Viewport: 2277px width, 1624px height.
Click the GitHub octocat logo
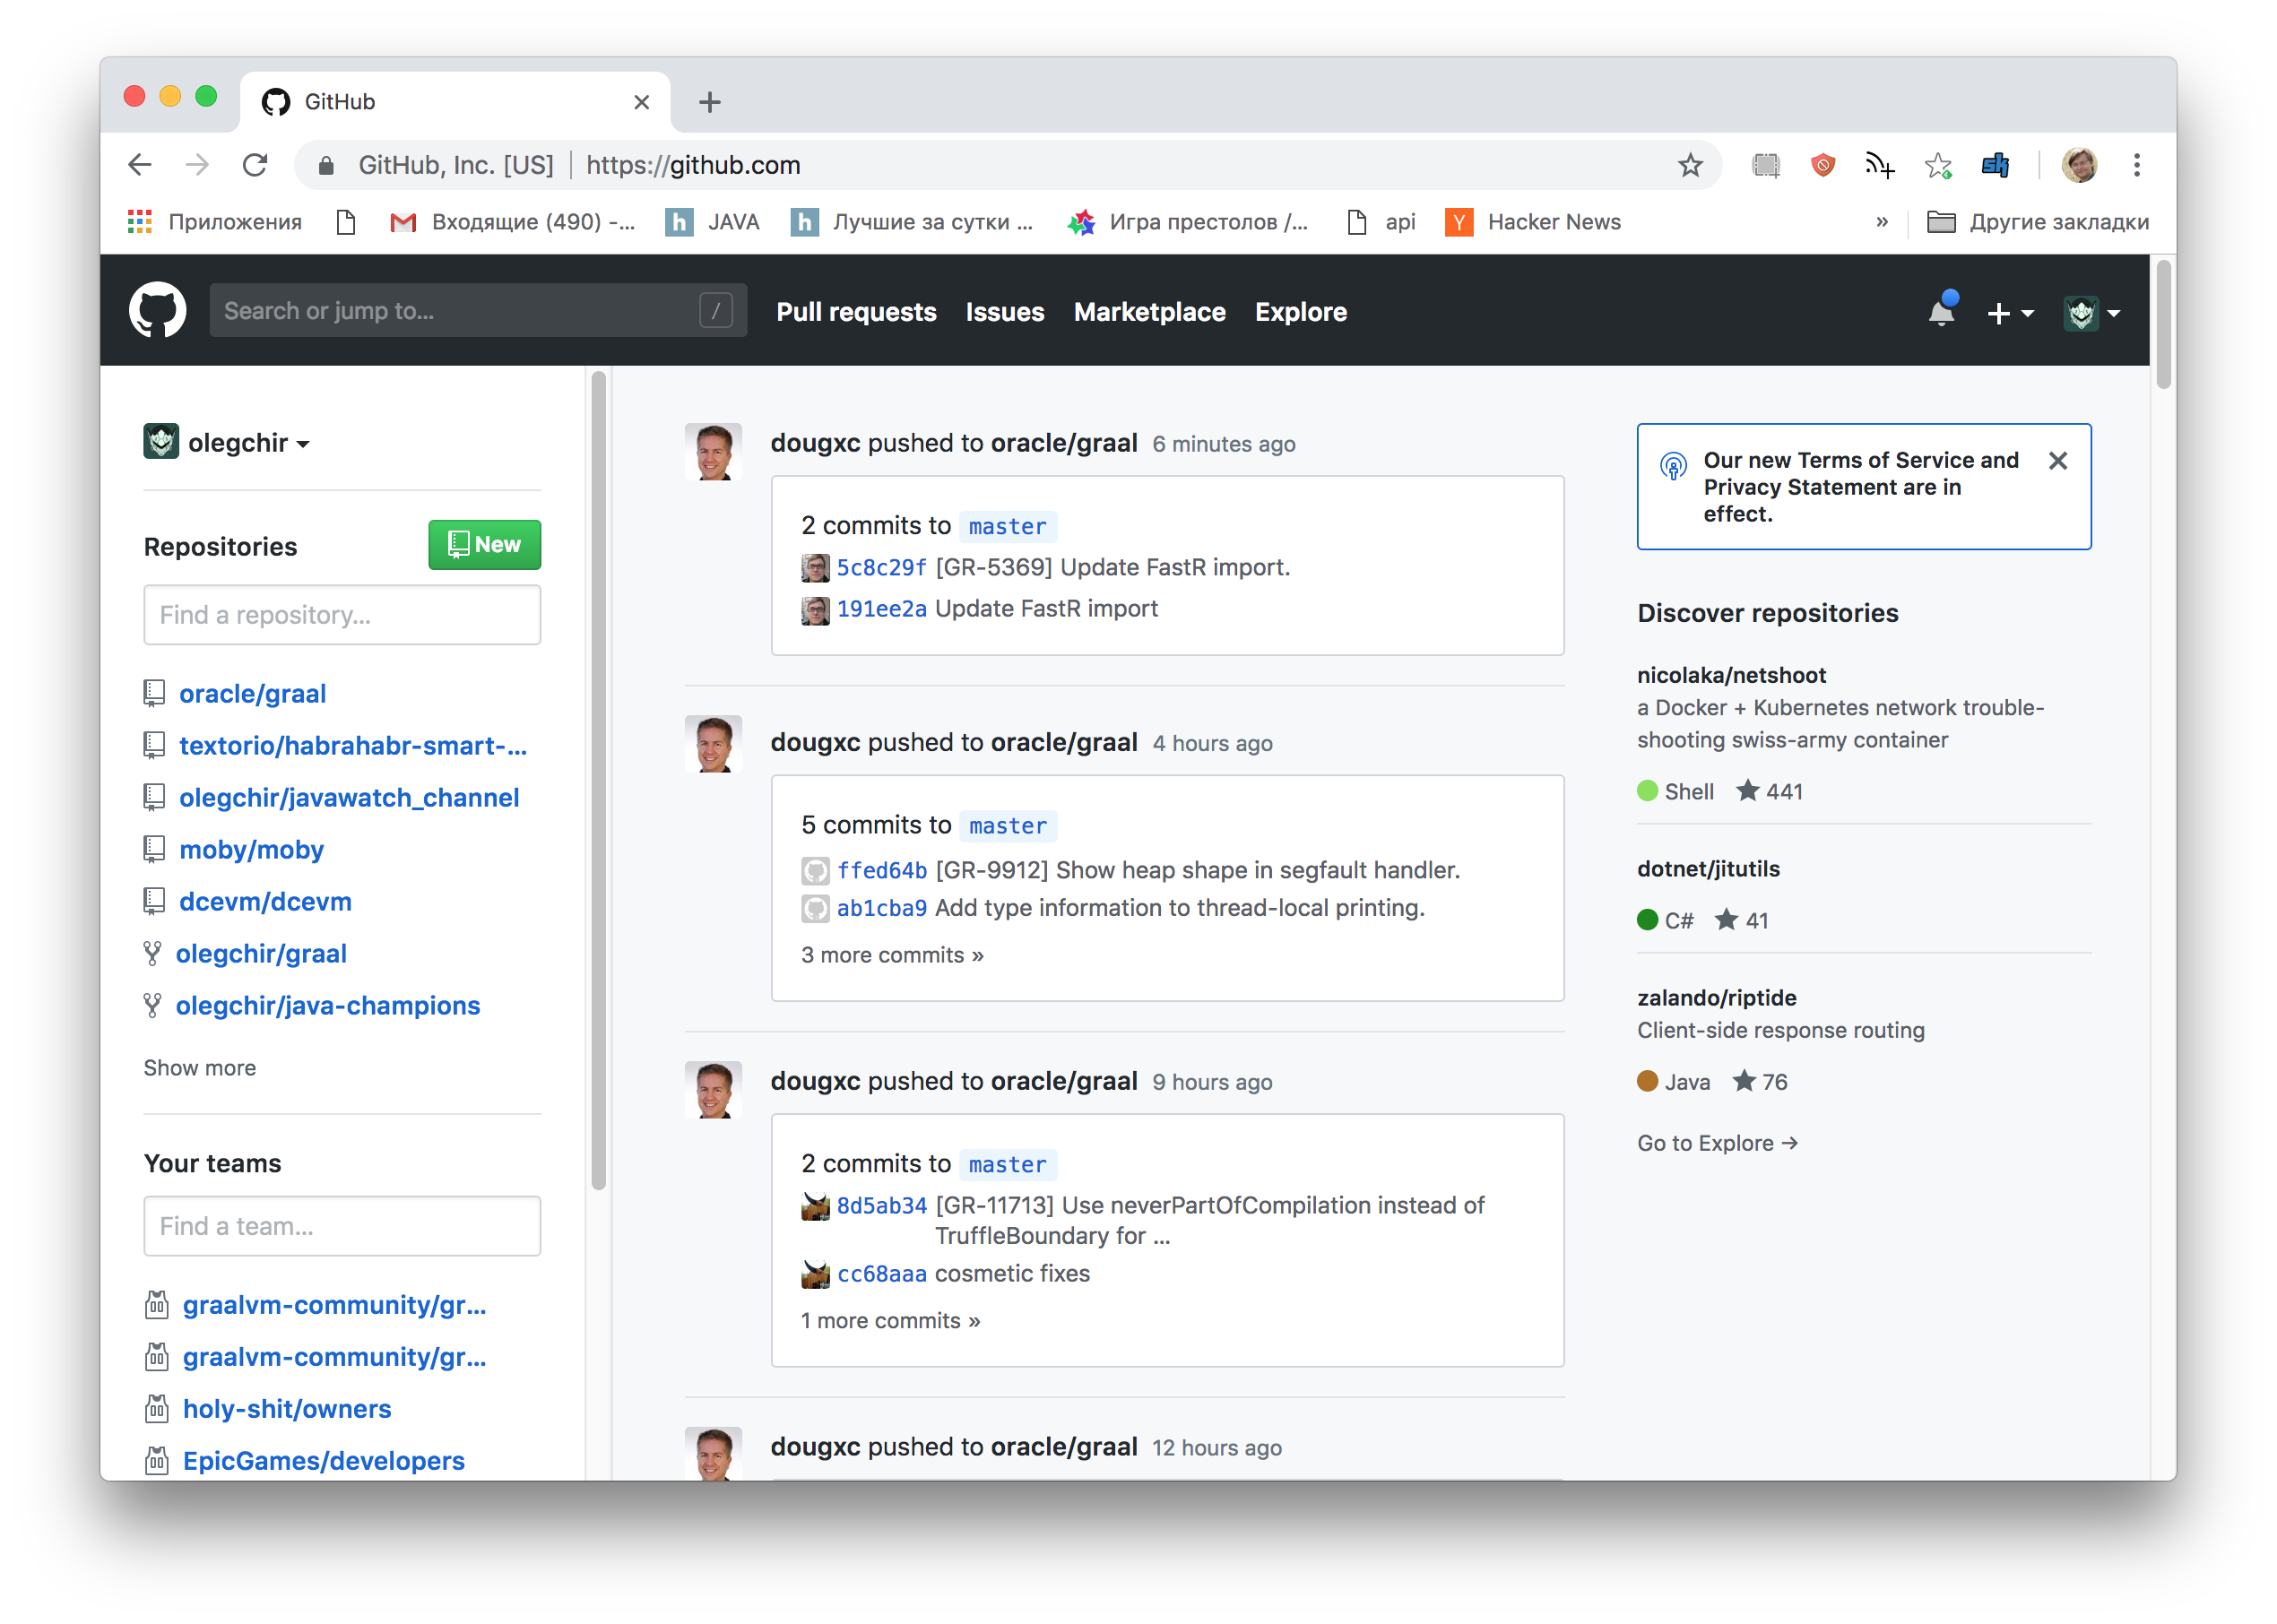coord(157,311)
